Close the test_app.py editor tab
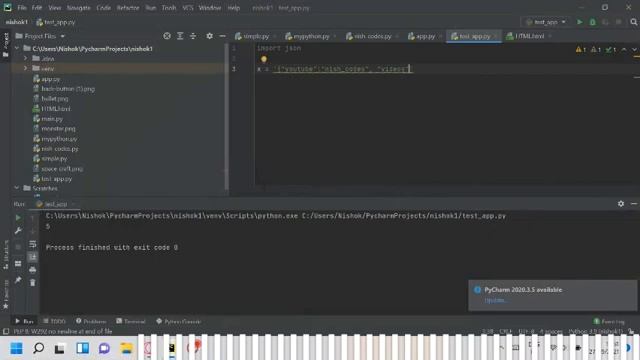This screenshot has width=640, height=360. click(x=496, y=36)
